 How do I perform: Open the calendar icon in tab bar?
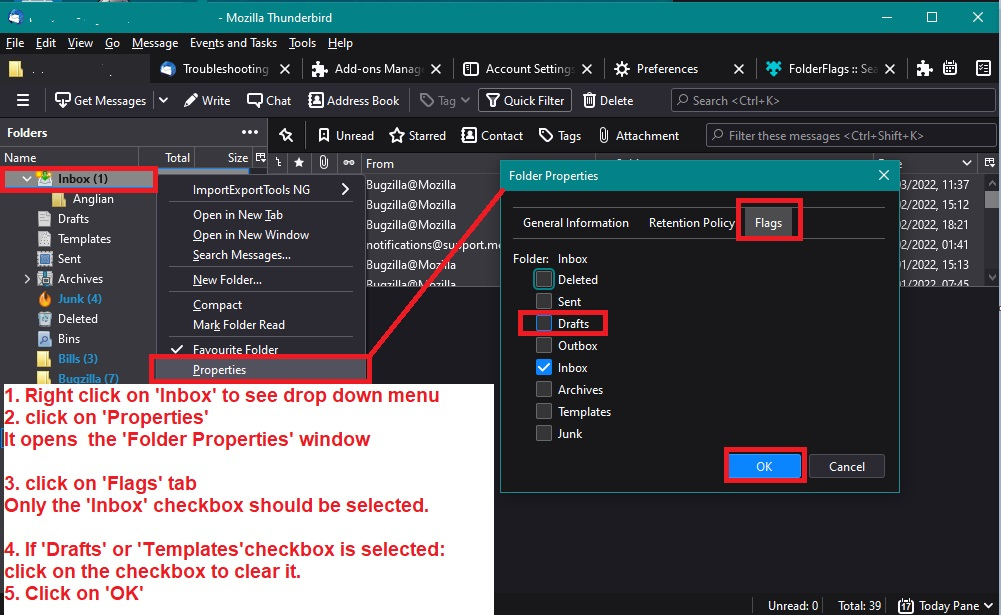(x=951, y=69)
